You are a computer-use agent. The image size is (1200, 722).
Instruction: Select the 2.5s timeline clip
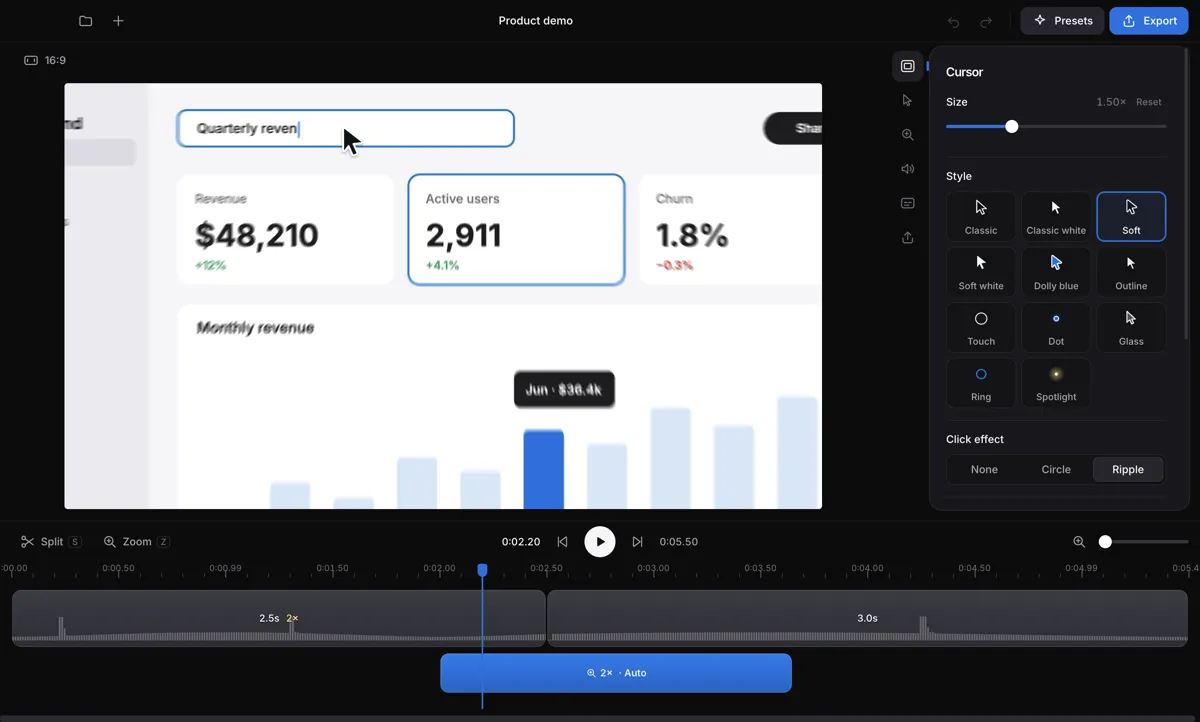tap(279, 618)
